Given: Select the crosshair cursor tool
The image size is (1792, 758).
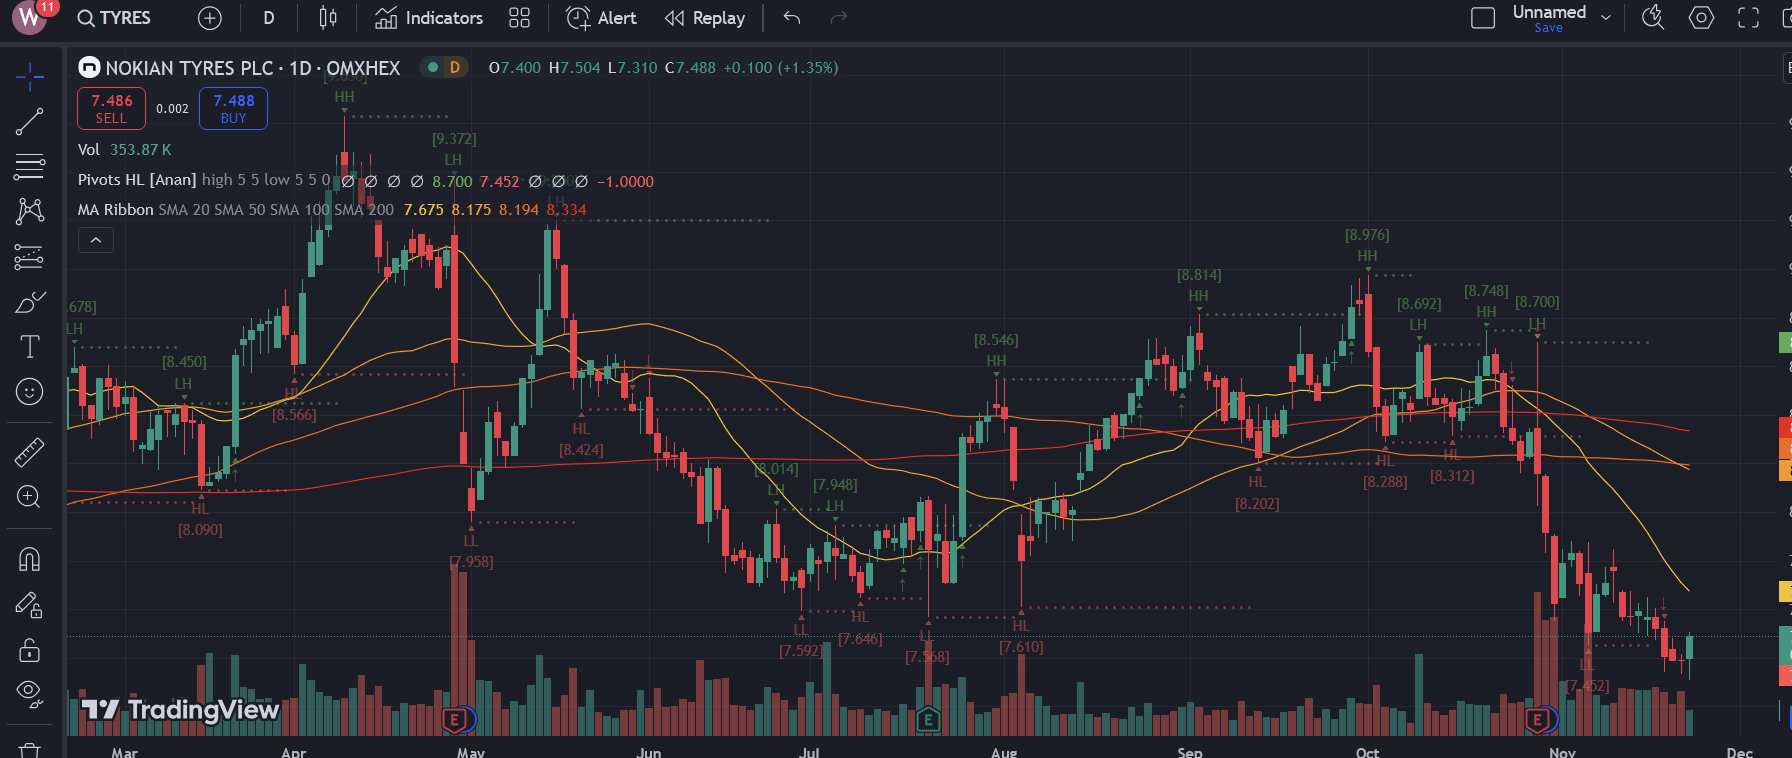Looking at the screenshot, I should pos(29,75).
